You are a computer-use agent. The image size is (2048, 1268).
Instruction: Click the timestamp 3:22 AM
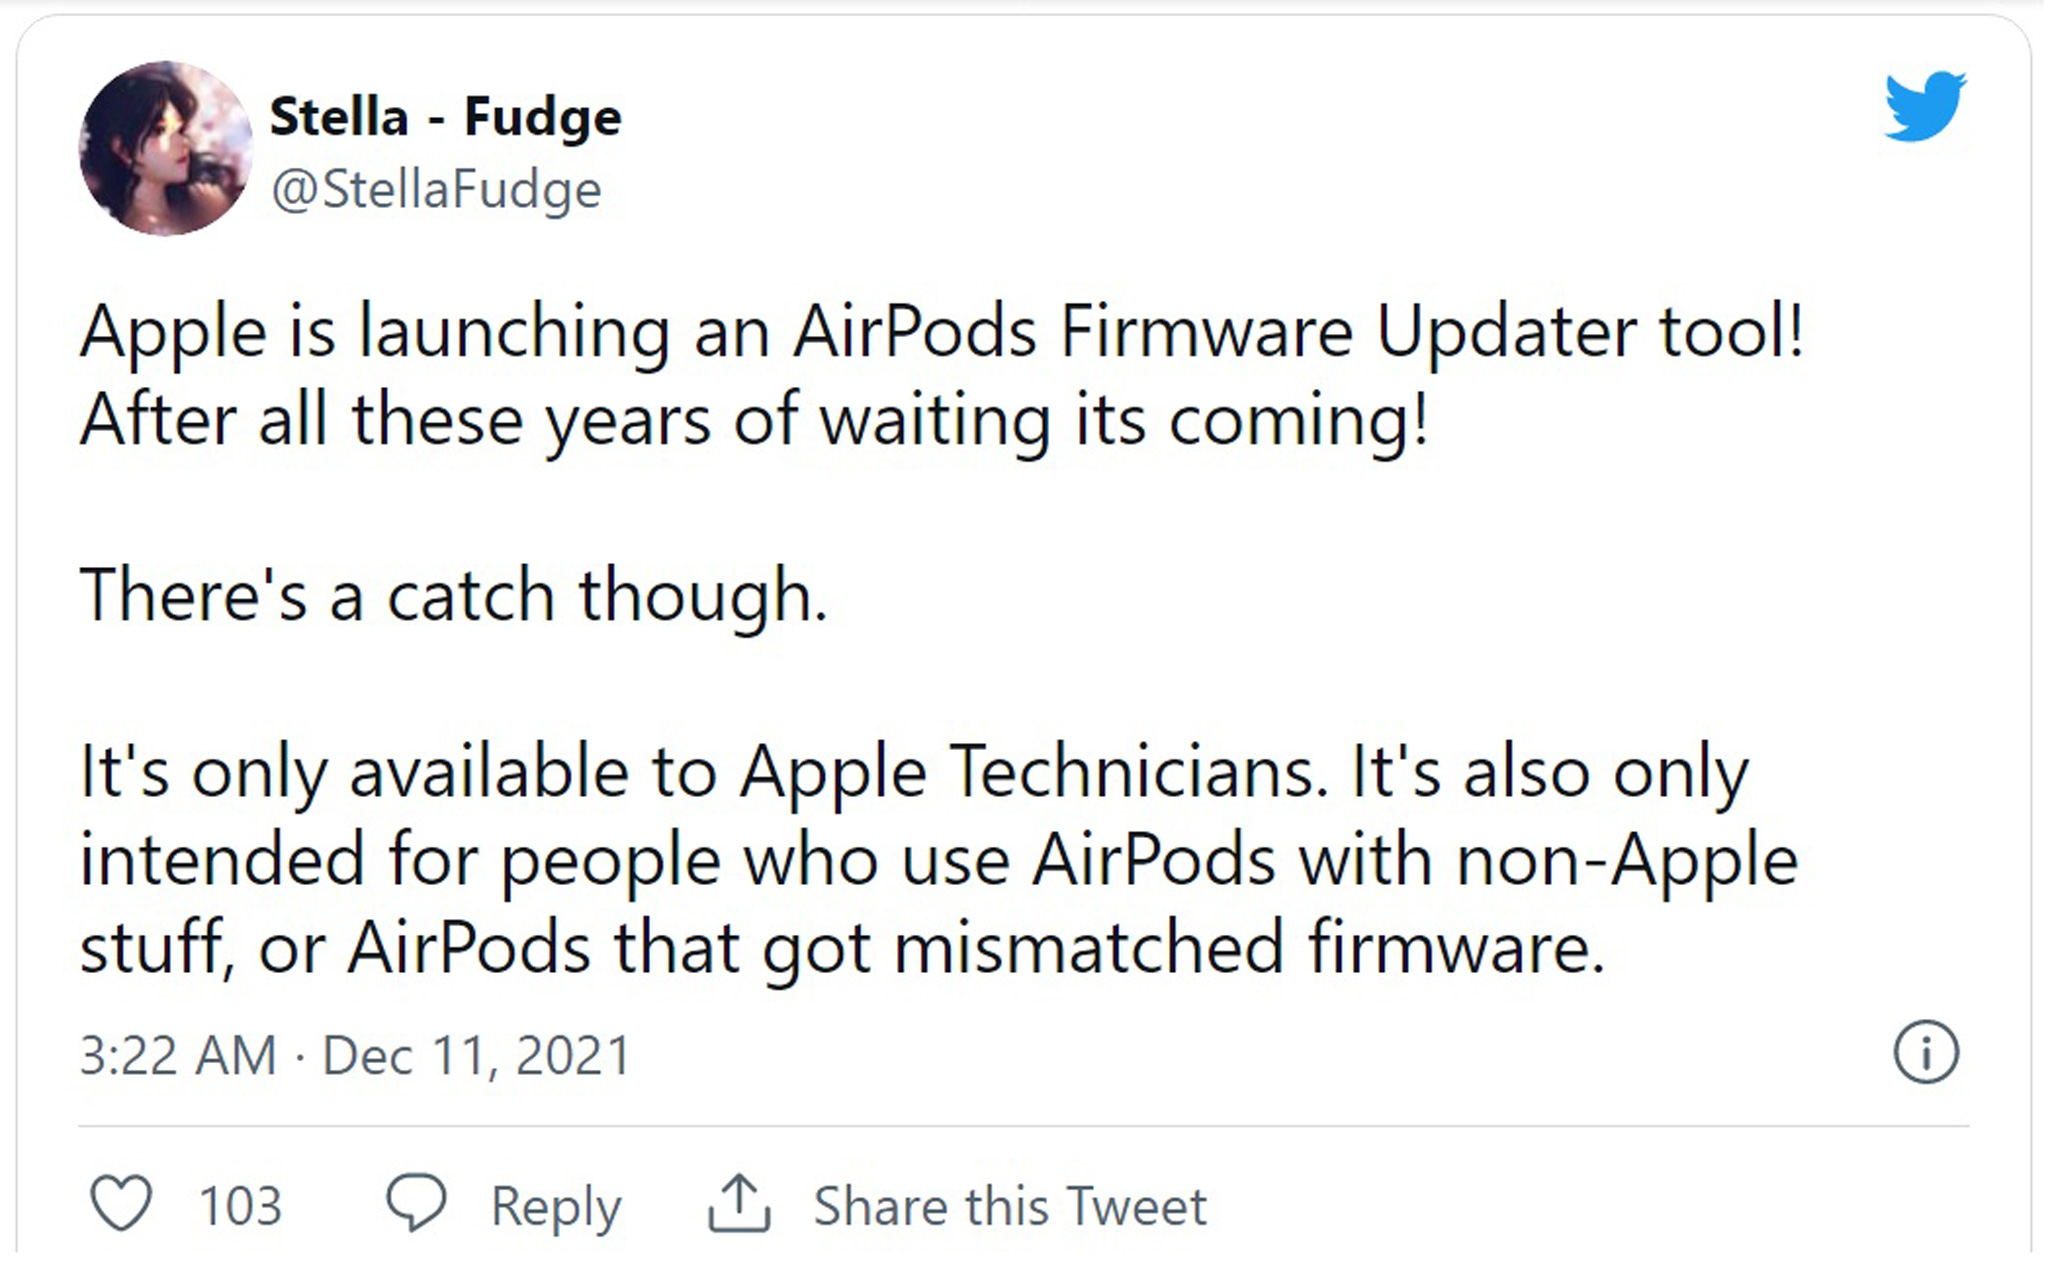[x=176, y=1053]
